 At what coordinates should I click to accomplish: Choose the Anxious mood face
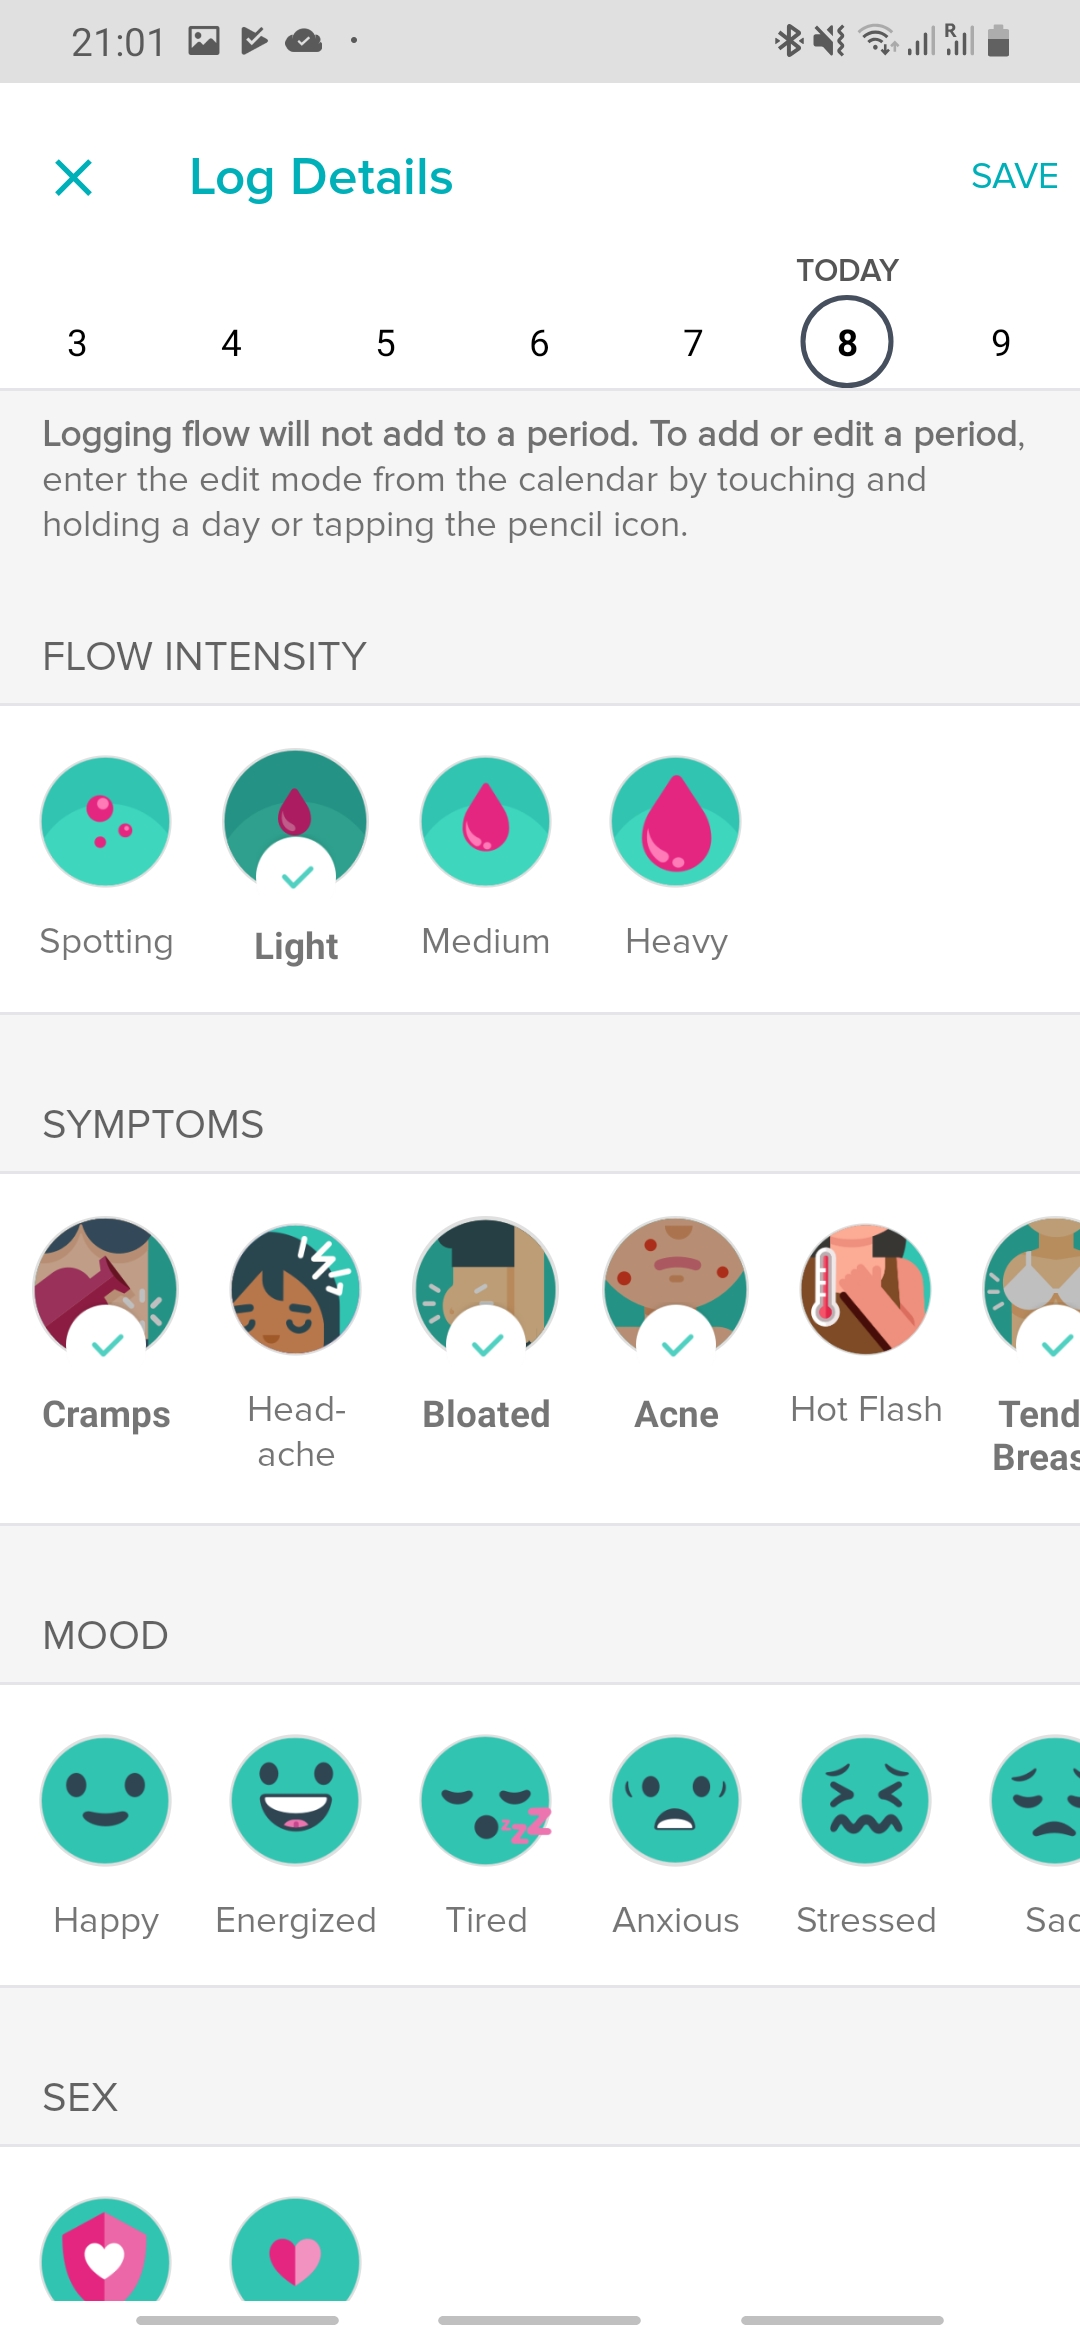675,1800
